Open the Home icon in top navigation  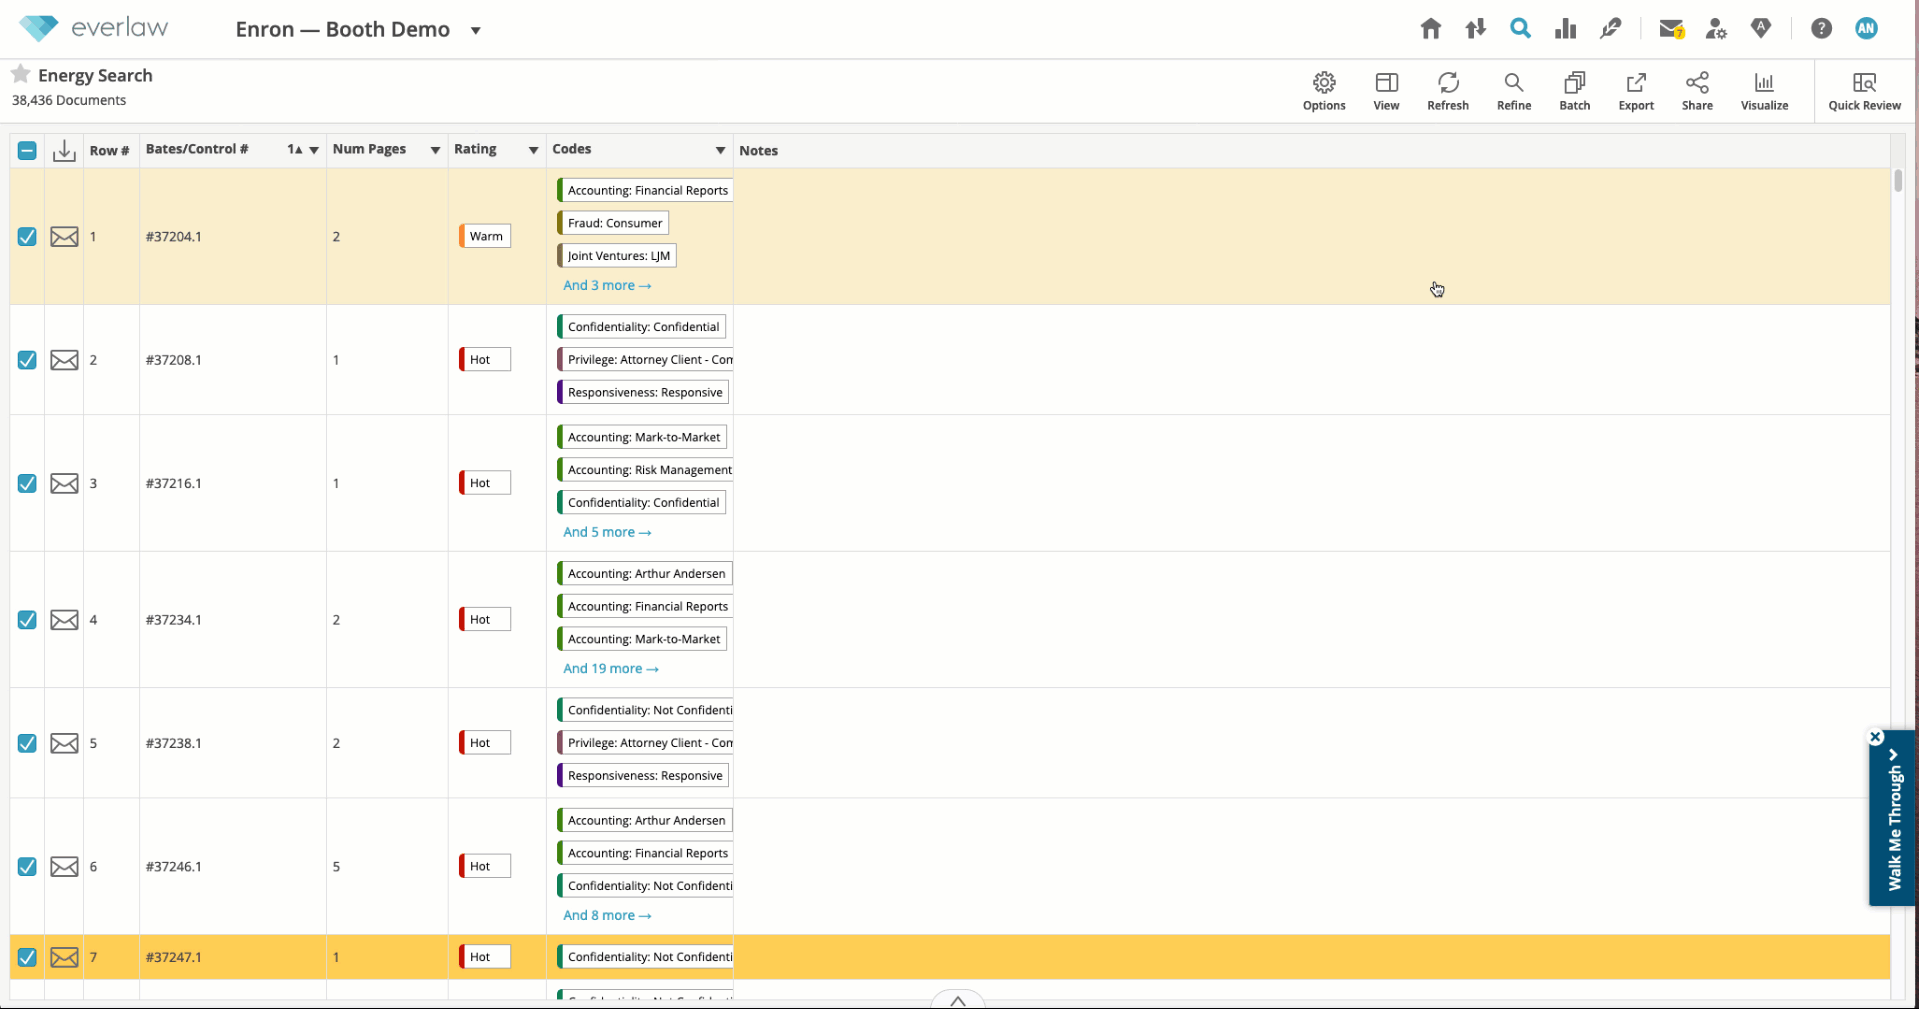pyautogui.click(x=1431, y=29)
